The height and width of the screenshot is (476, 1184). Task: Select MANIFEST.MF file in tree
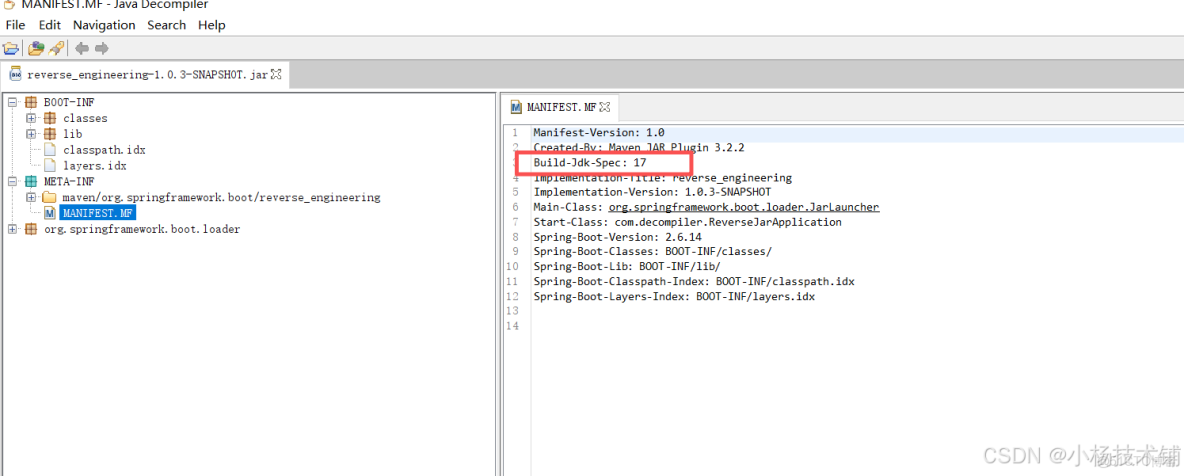tap(98, 213)
